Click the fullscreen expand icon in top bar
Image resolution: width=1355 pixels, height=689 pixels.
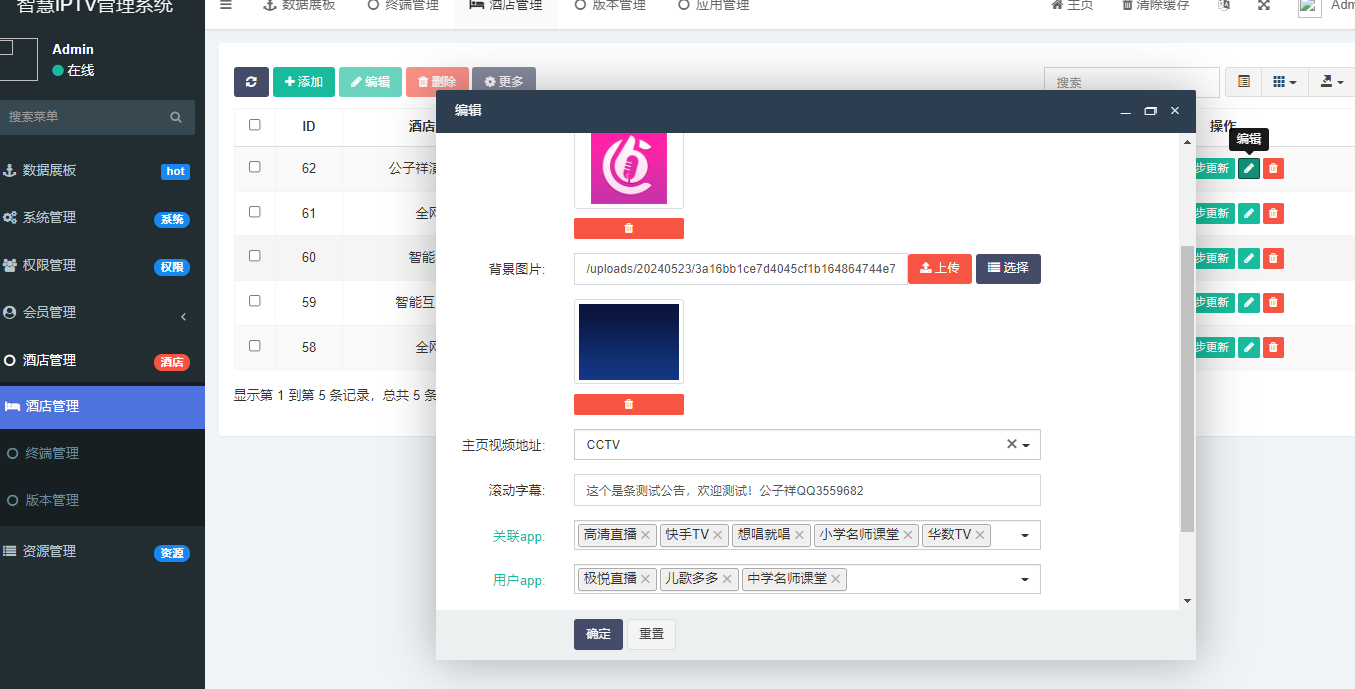(x=1264, y=5)
